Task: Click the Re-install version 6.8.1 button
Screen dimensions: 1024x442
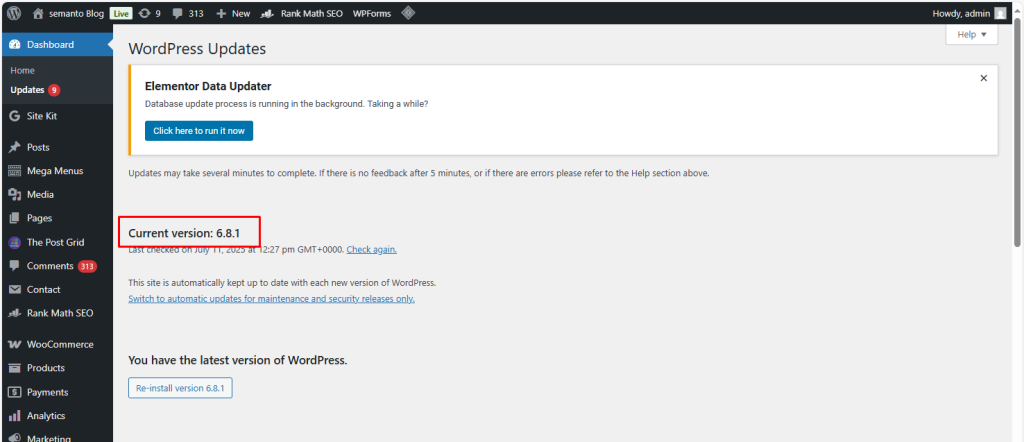Action: [x=180, y=388]
